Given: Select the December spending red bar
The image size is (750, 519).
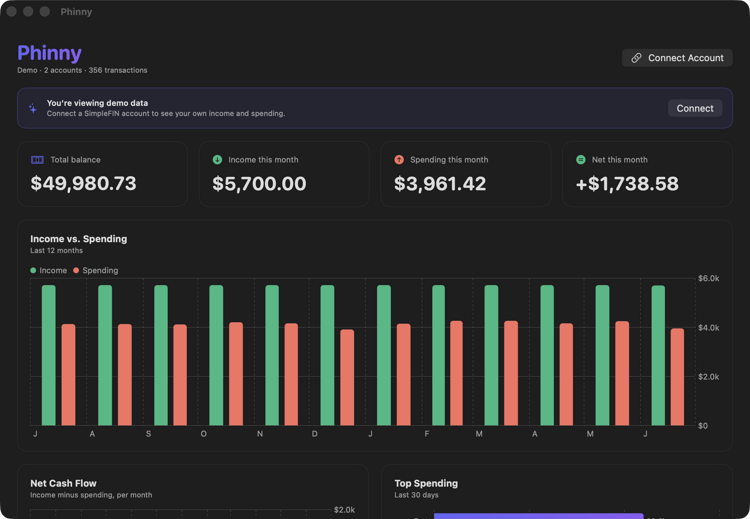Looking at the screenshot, I should (347, 377).
